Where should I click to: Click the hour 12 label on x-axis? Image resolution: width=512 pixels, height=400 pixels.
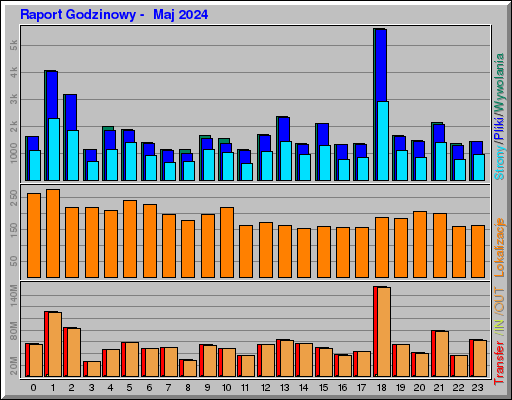click(x=265, y=388)
